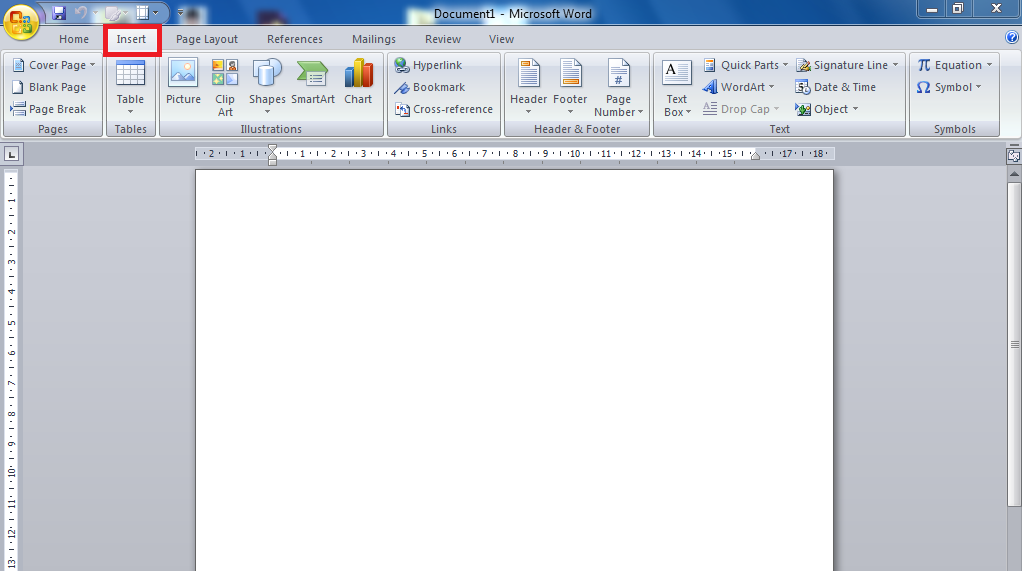Insert Date & Time

pos(836,87)
